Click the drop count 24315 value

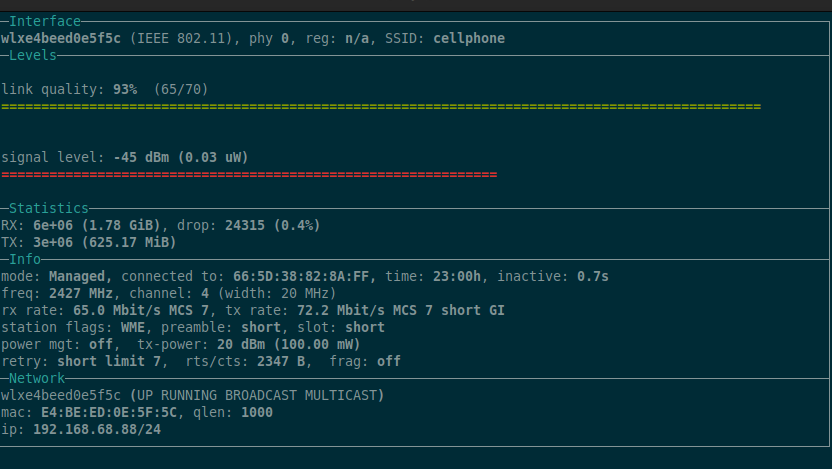tap(245, 225)
